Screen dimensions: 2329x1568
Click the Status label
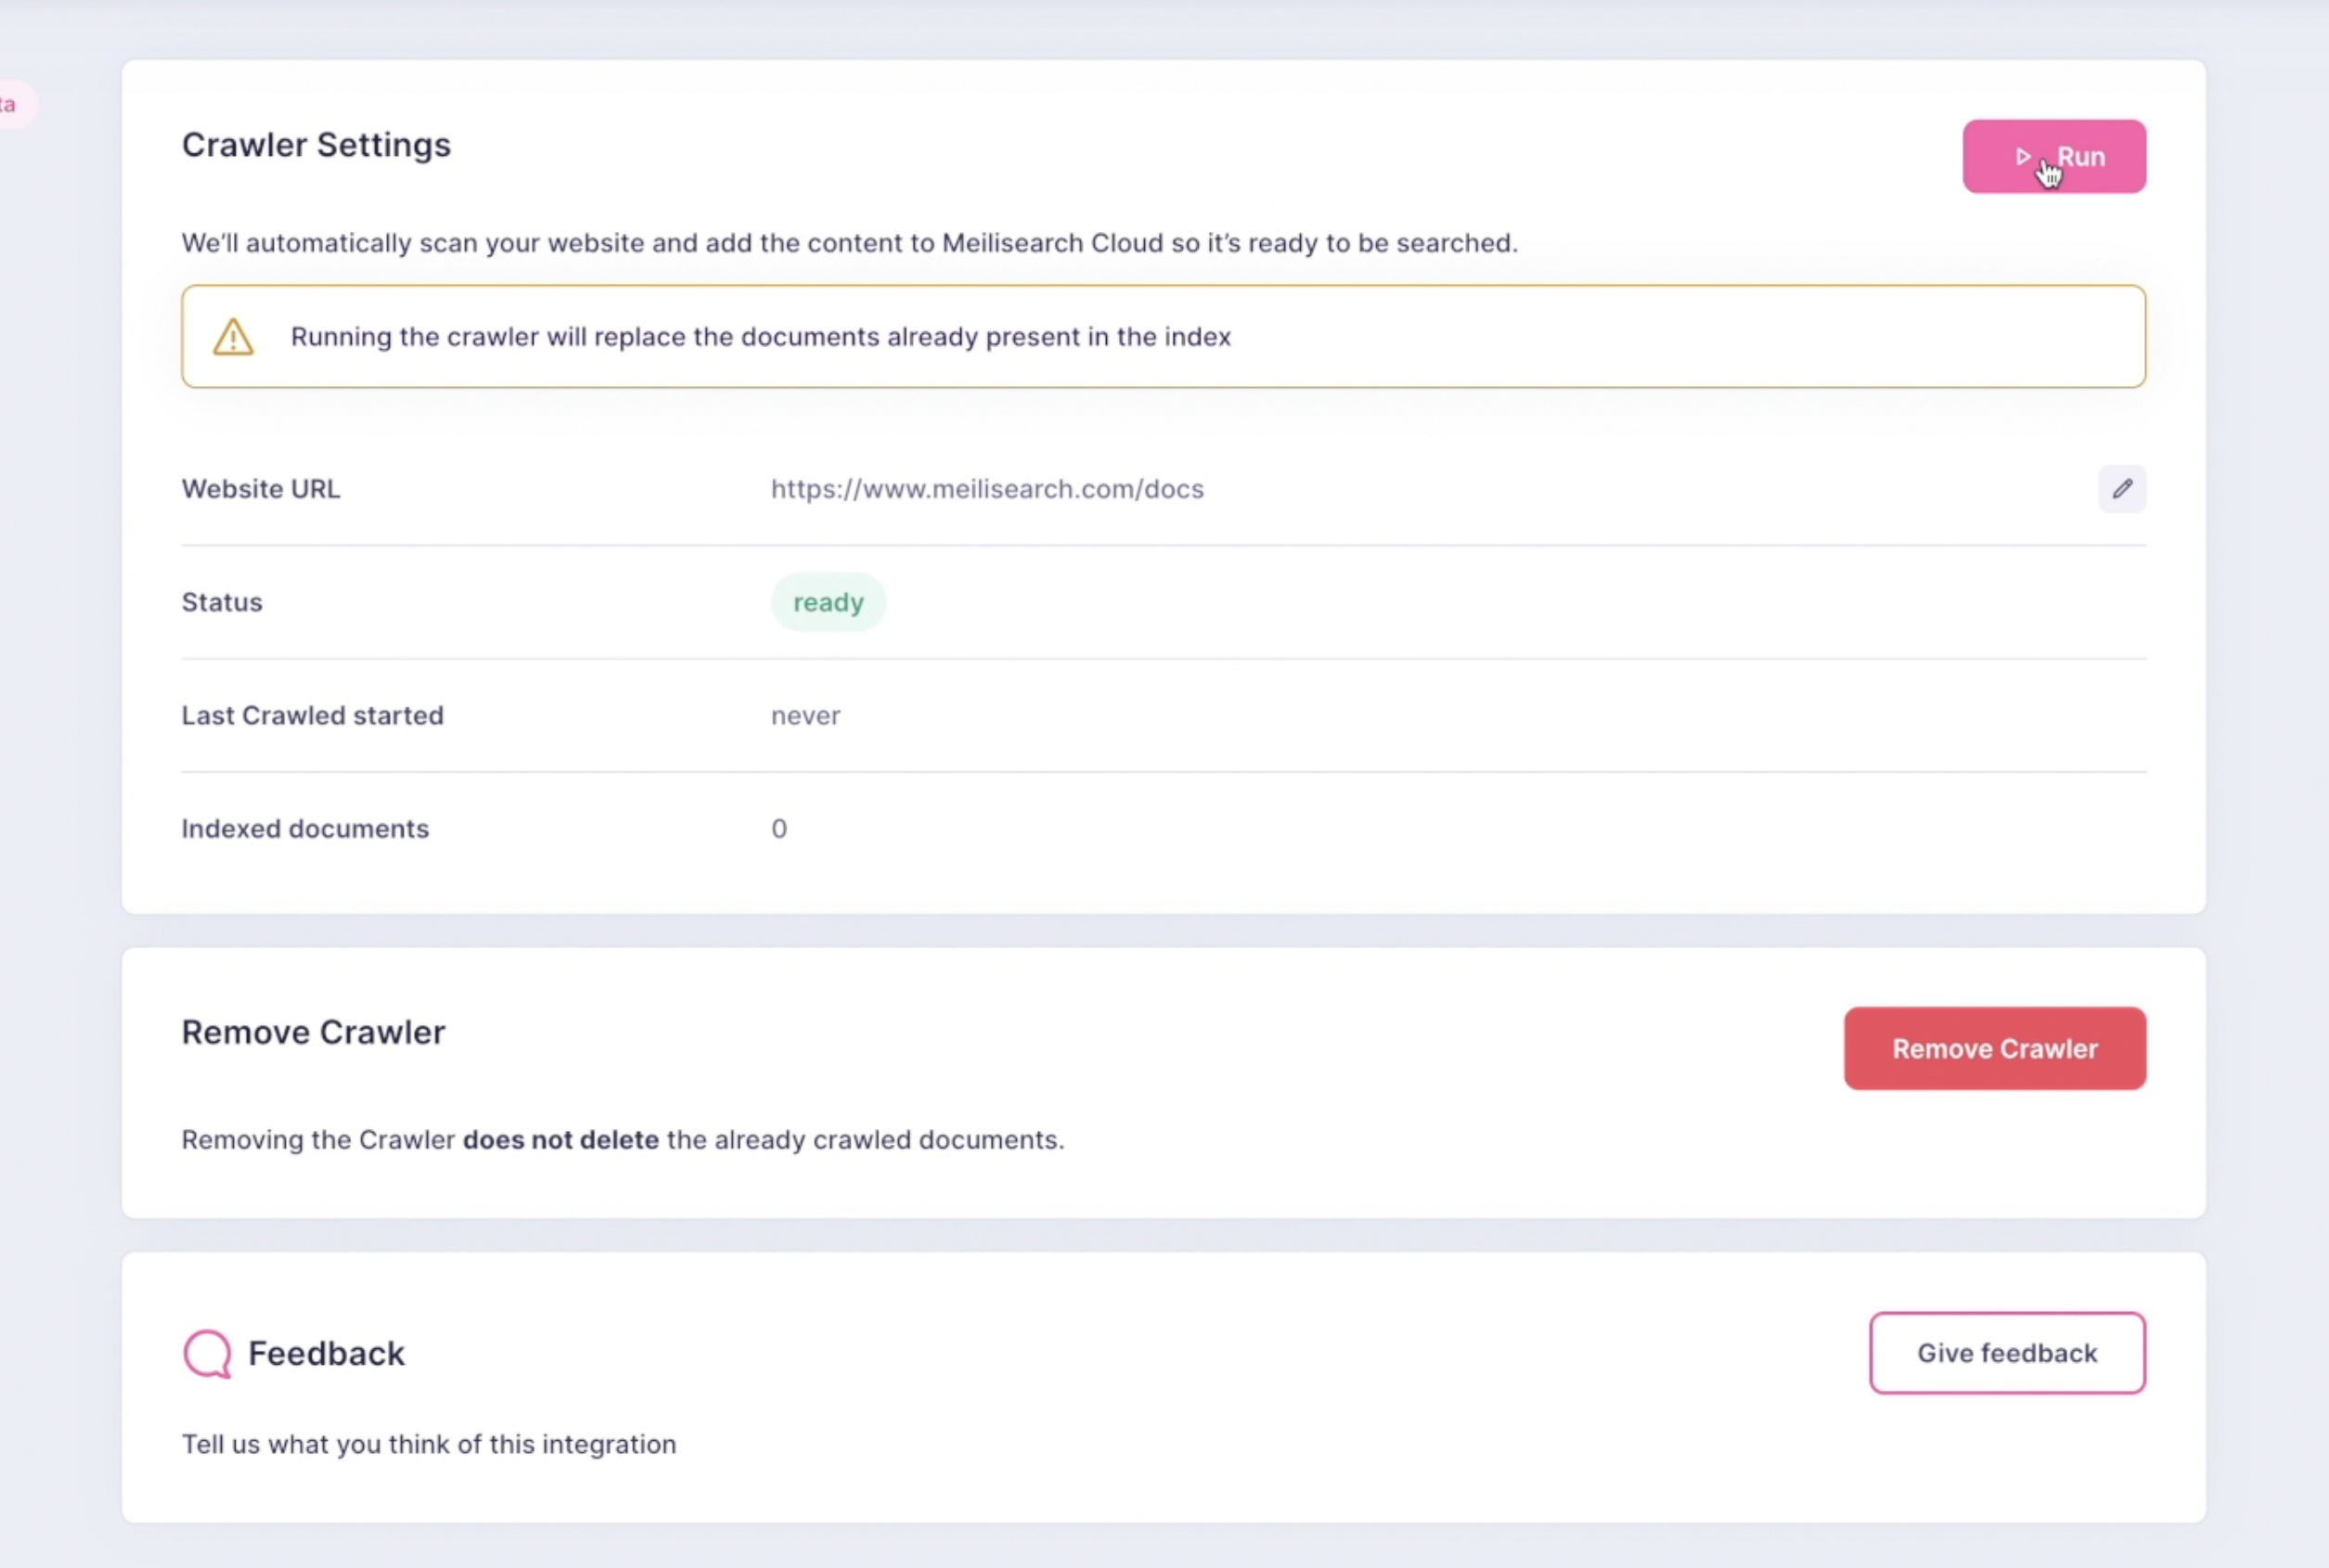(222, 602)
